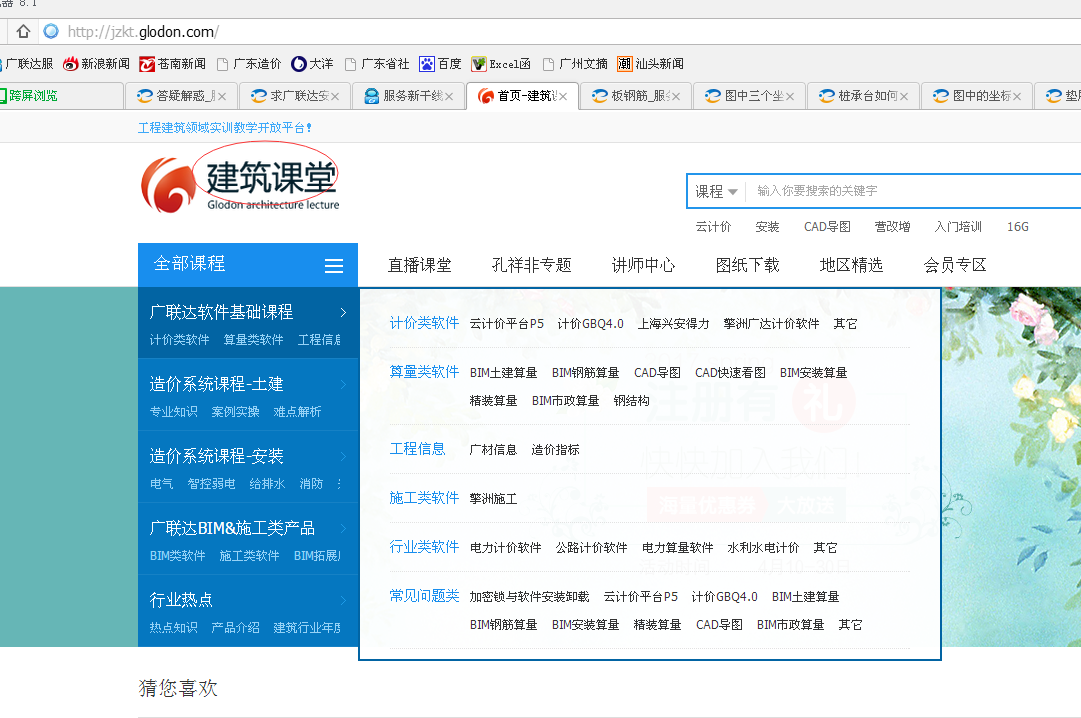Expand the 行业热点 category arrow

[343, 600]
